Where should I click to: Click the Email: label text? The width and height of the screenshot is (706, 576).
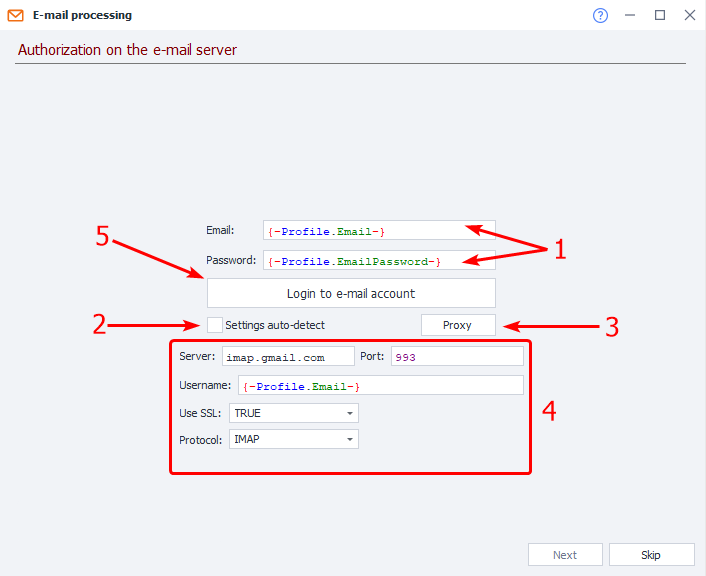click(x=220, y=231)
